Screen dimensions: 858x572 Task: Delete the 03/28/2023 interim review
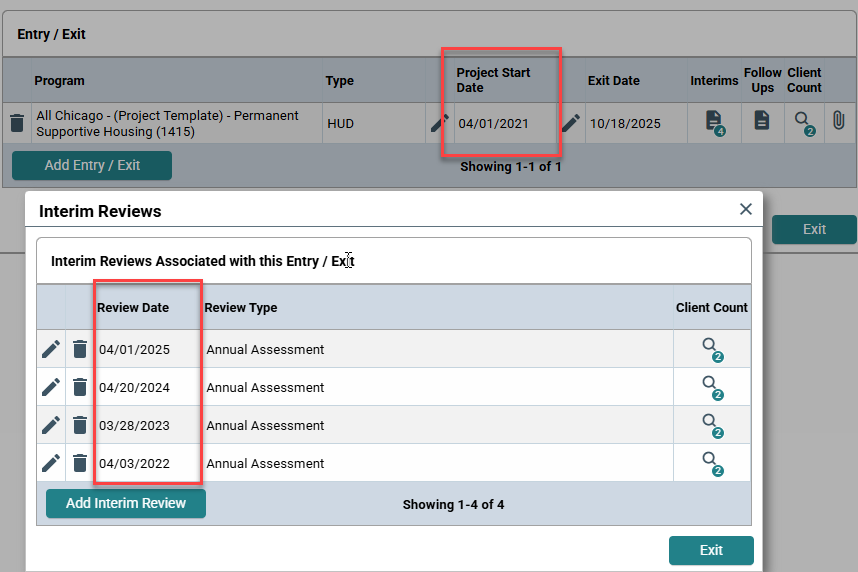point(80,425)
